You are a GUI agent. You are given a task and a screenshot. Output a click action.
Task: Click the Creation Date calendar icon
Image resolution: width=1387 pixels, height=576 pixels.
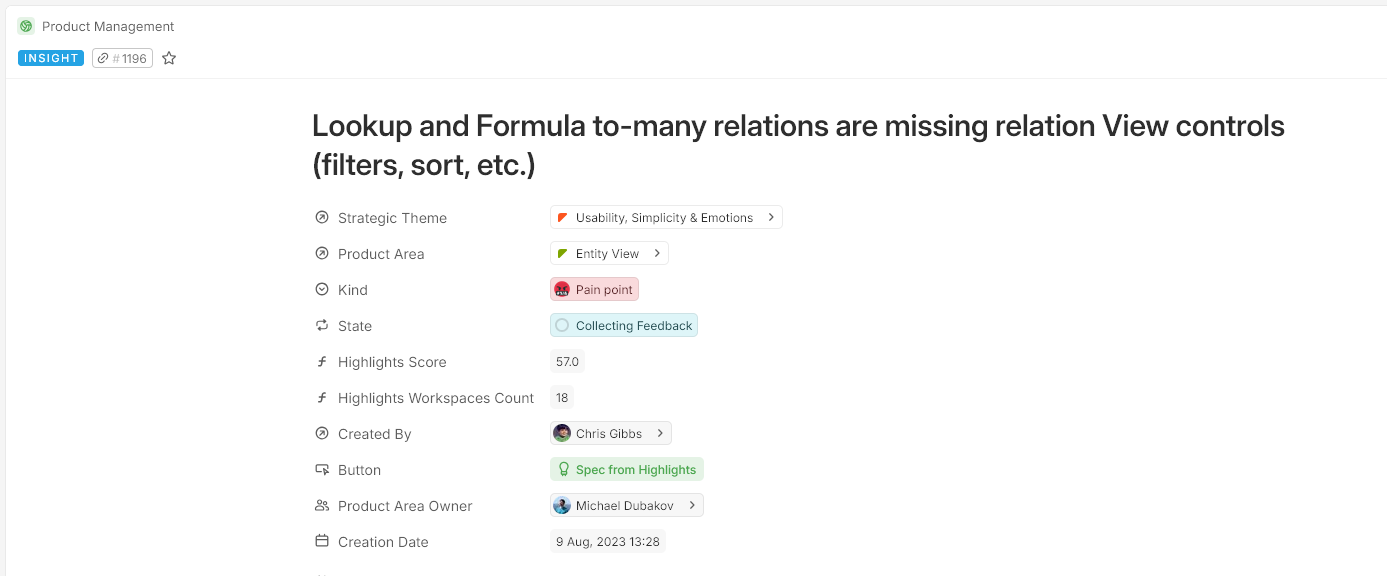coord(322,542)
